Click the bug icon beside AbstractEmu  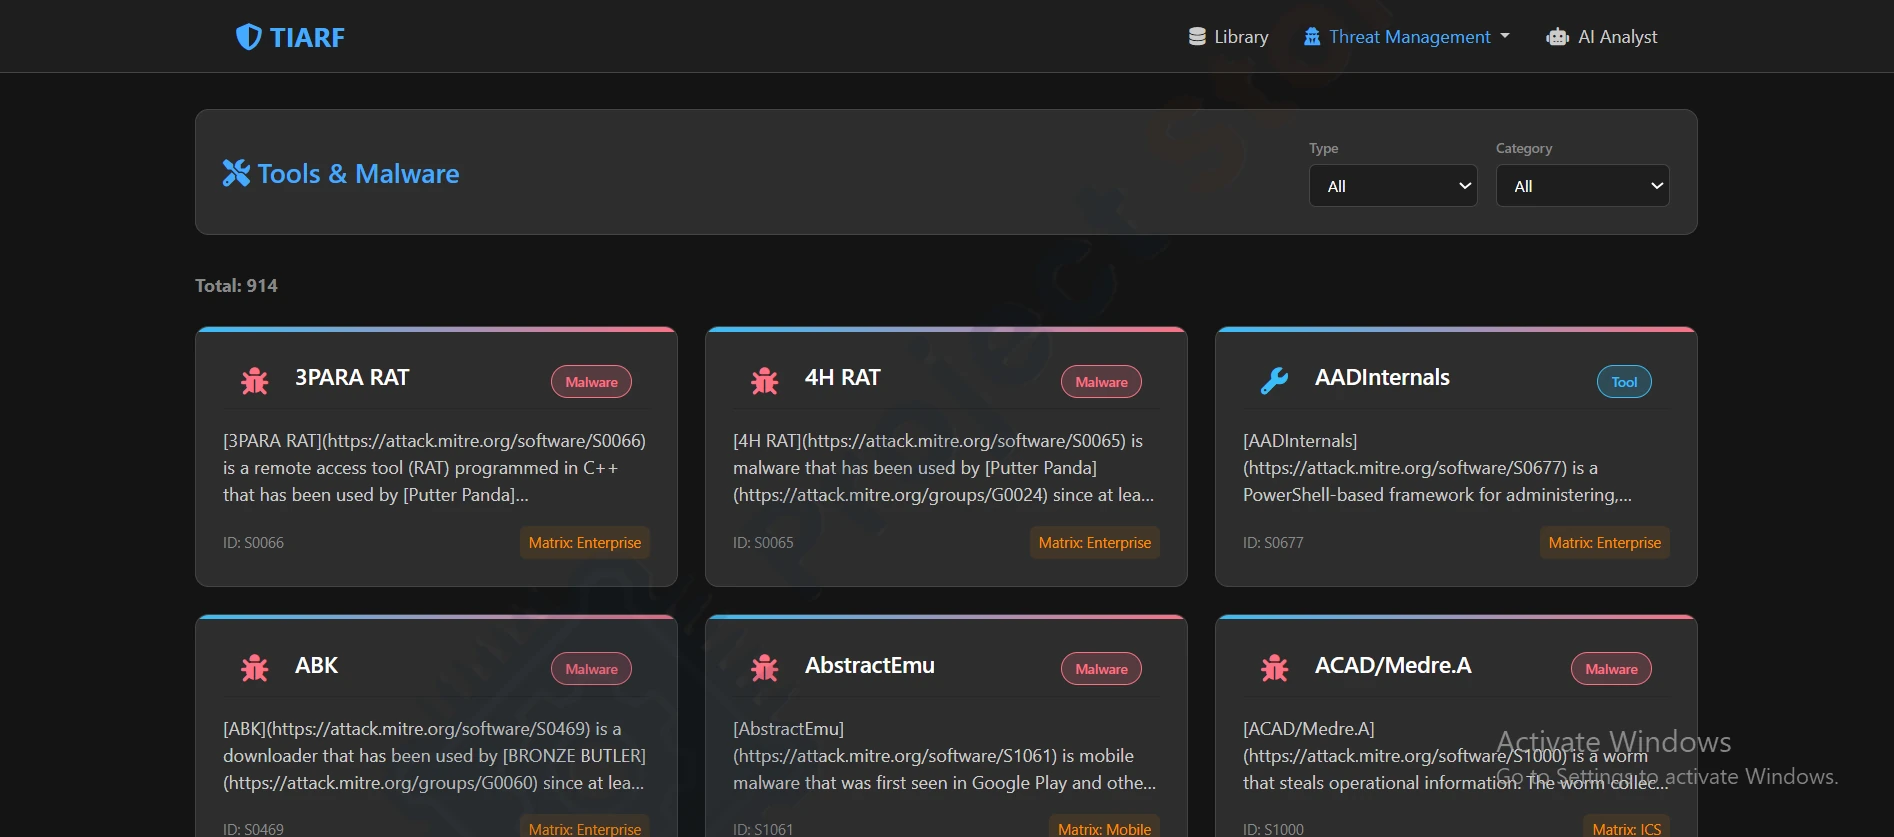pos(765,668)
